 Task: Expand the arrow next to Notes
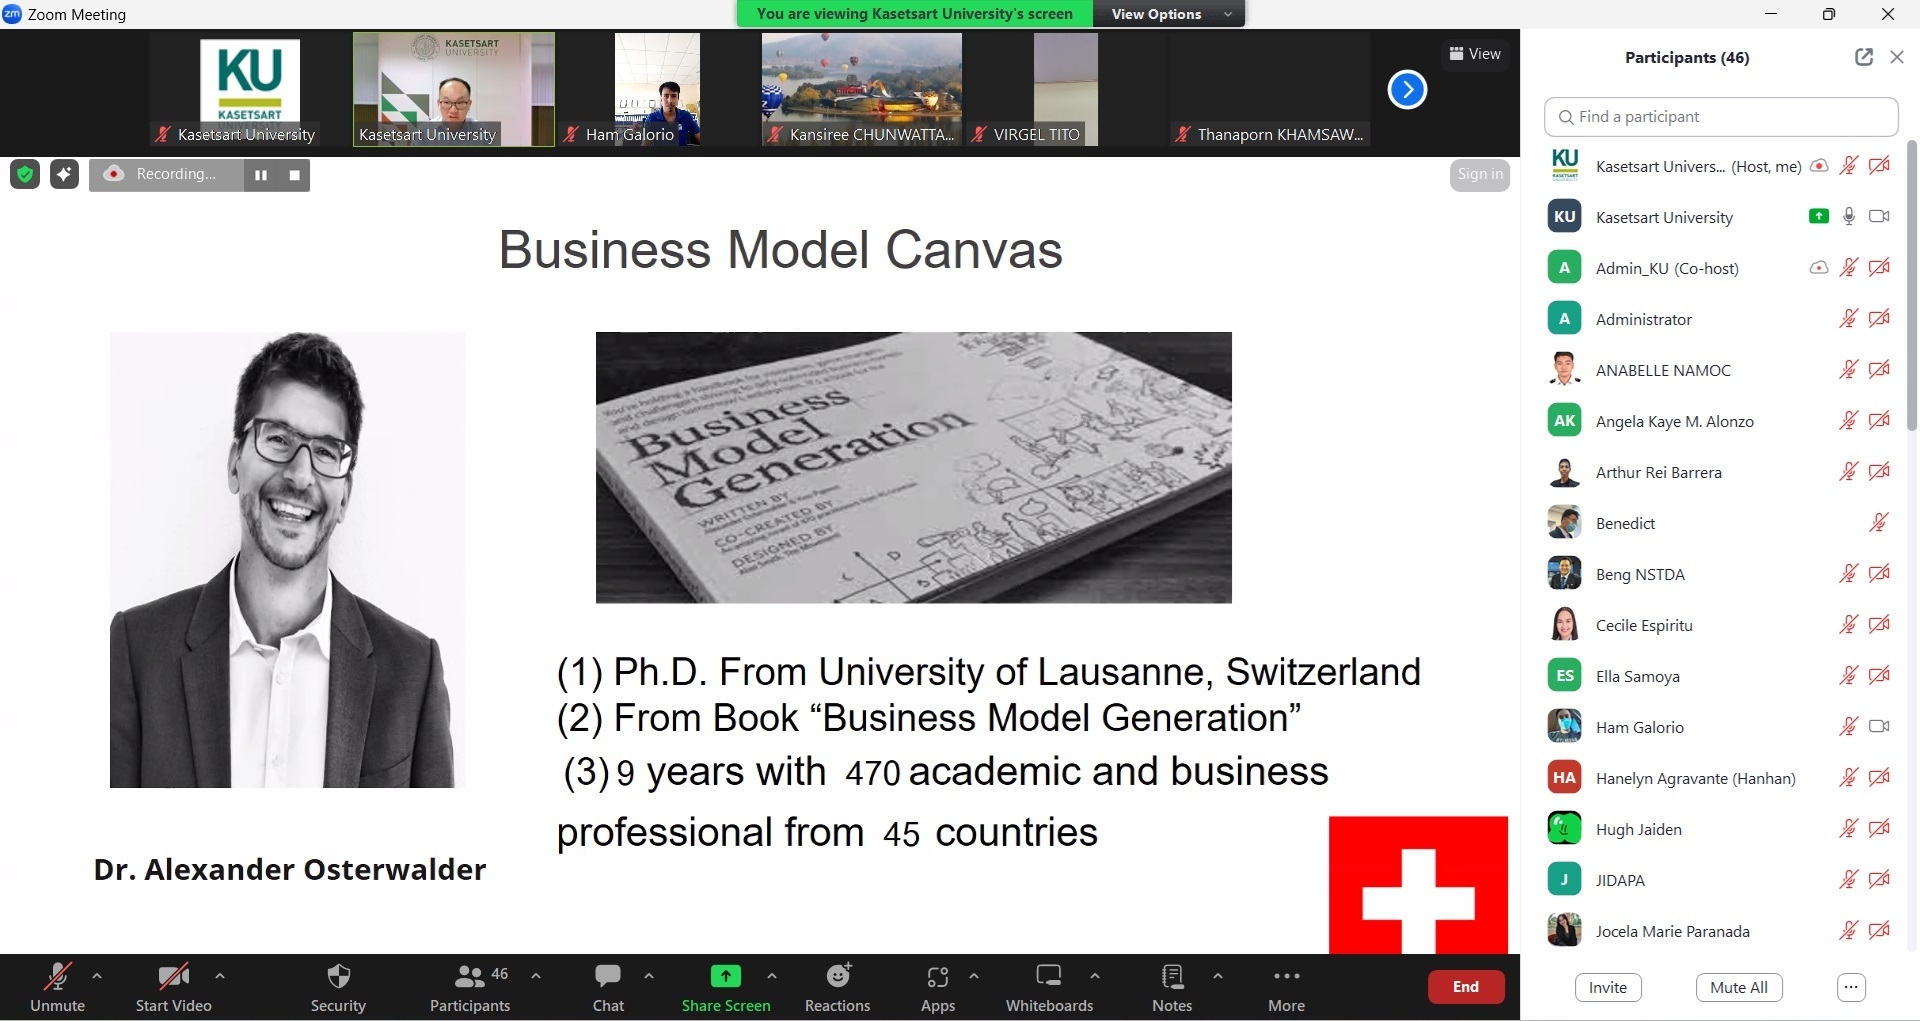coord(1217,976)
